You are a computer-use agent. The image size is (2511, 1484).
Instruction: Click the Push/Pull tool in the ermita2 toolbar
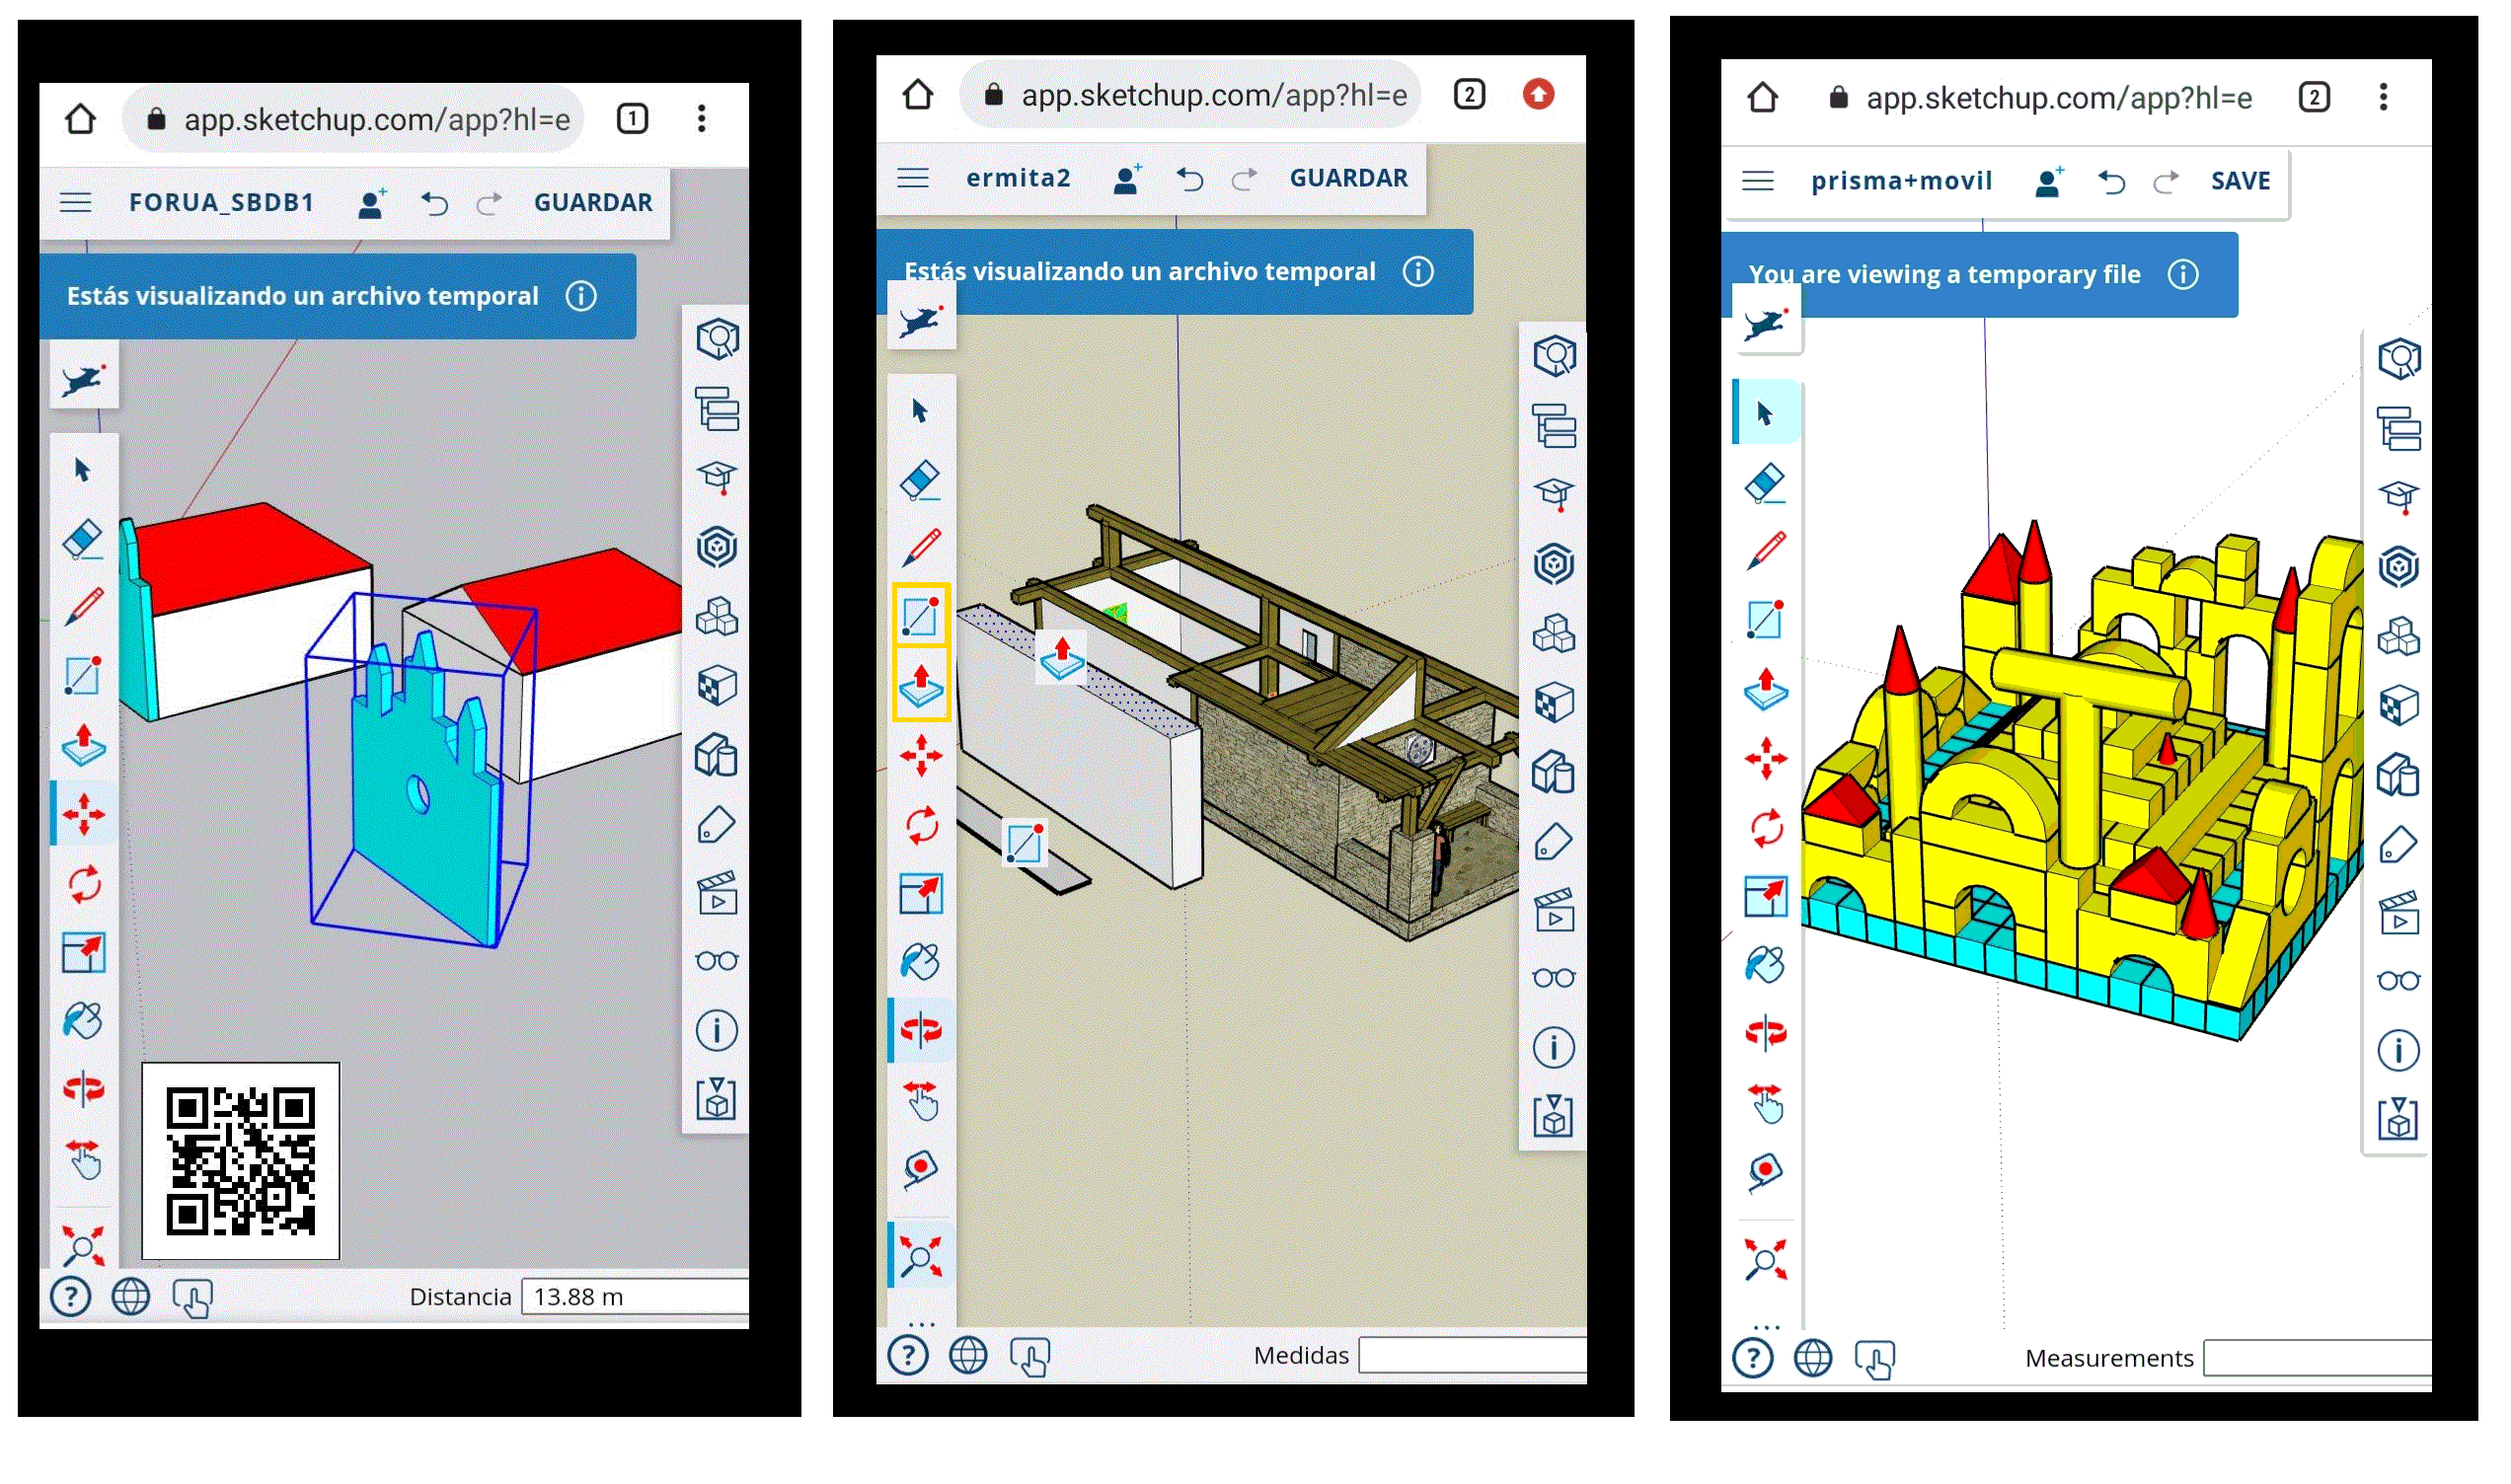pyautogui.click(x=921, y=687)
